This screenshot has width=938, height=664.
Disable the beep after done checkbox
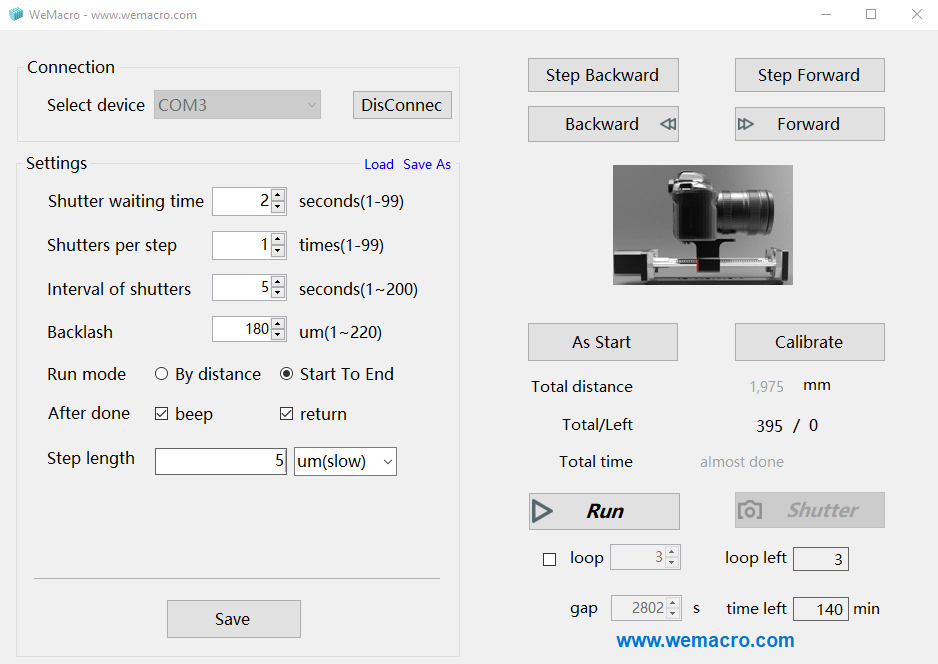click(x=162, y=414)
